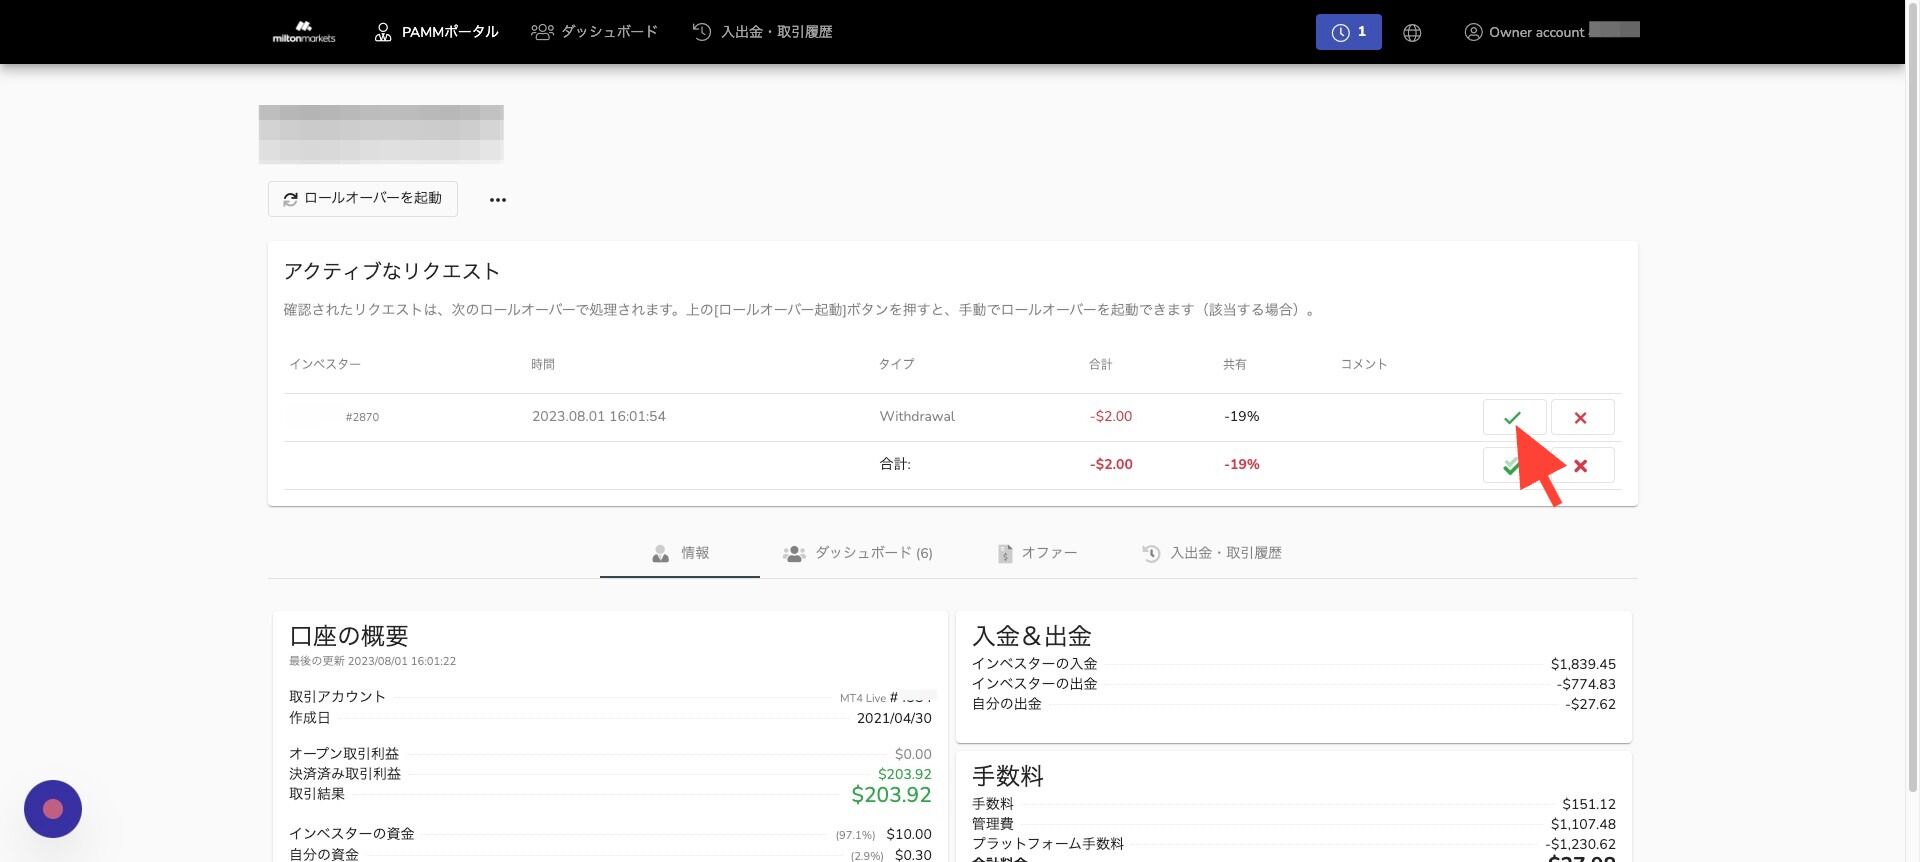Click the 管理費 value $1,107.48
This screenshot has width=1920, height=862.
1583,824
